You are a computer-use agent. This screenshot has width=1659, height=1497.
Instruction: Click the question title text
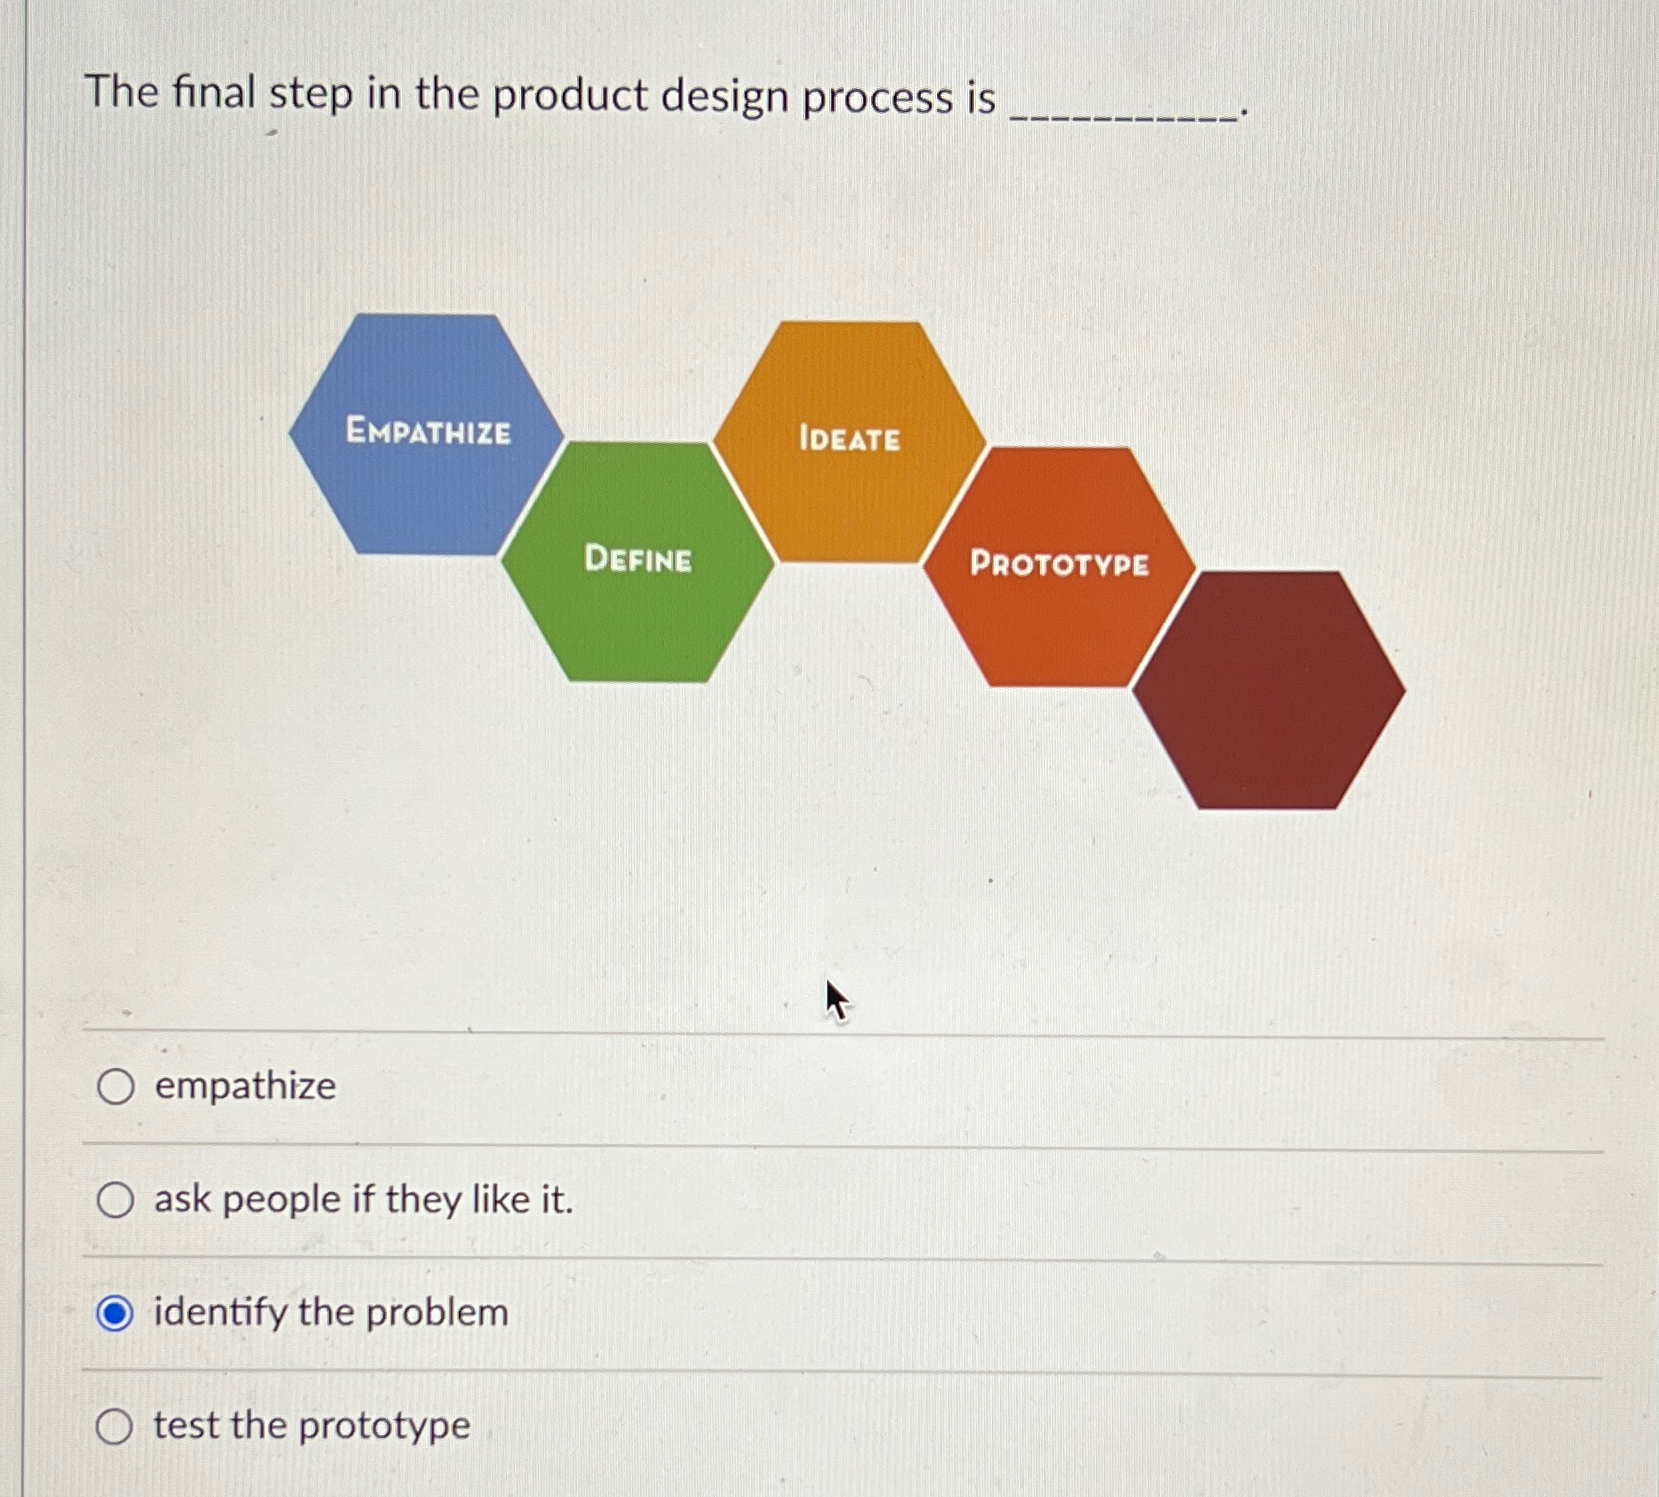pos(537,96)
